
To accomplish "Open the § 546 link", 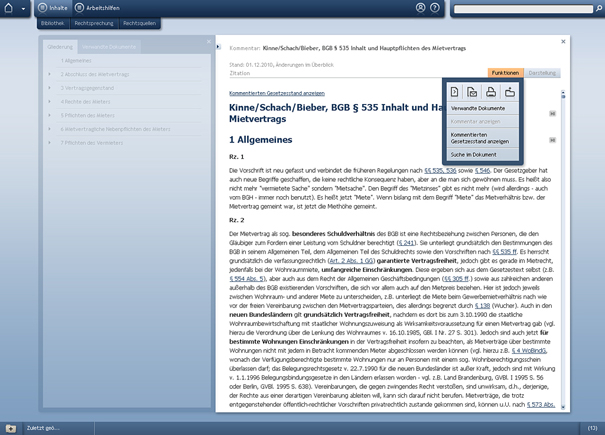I will [x=482, y=170].
